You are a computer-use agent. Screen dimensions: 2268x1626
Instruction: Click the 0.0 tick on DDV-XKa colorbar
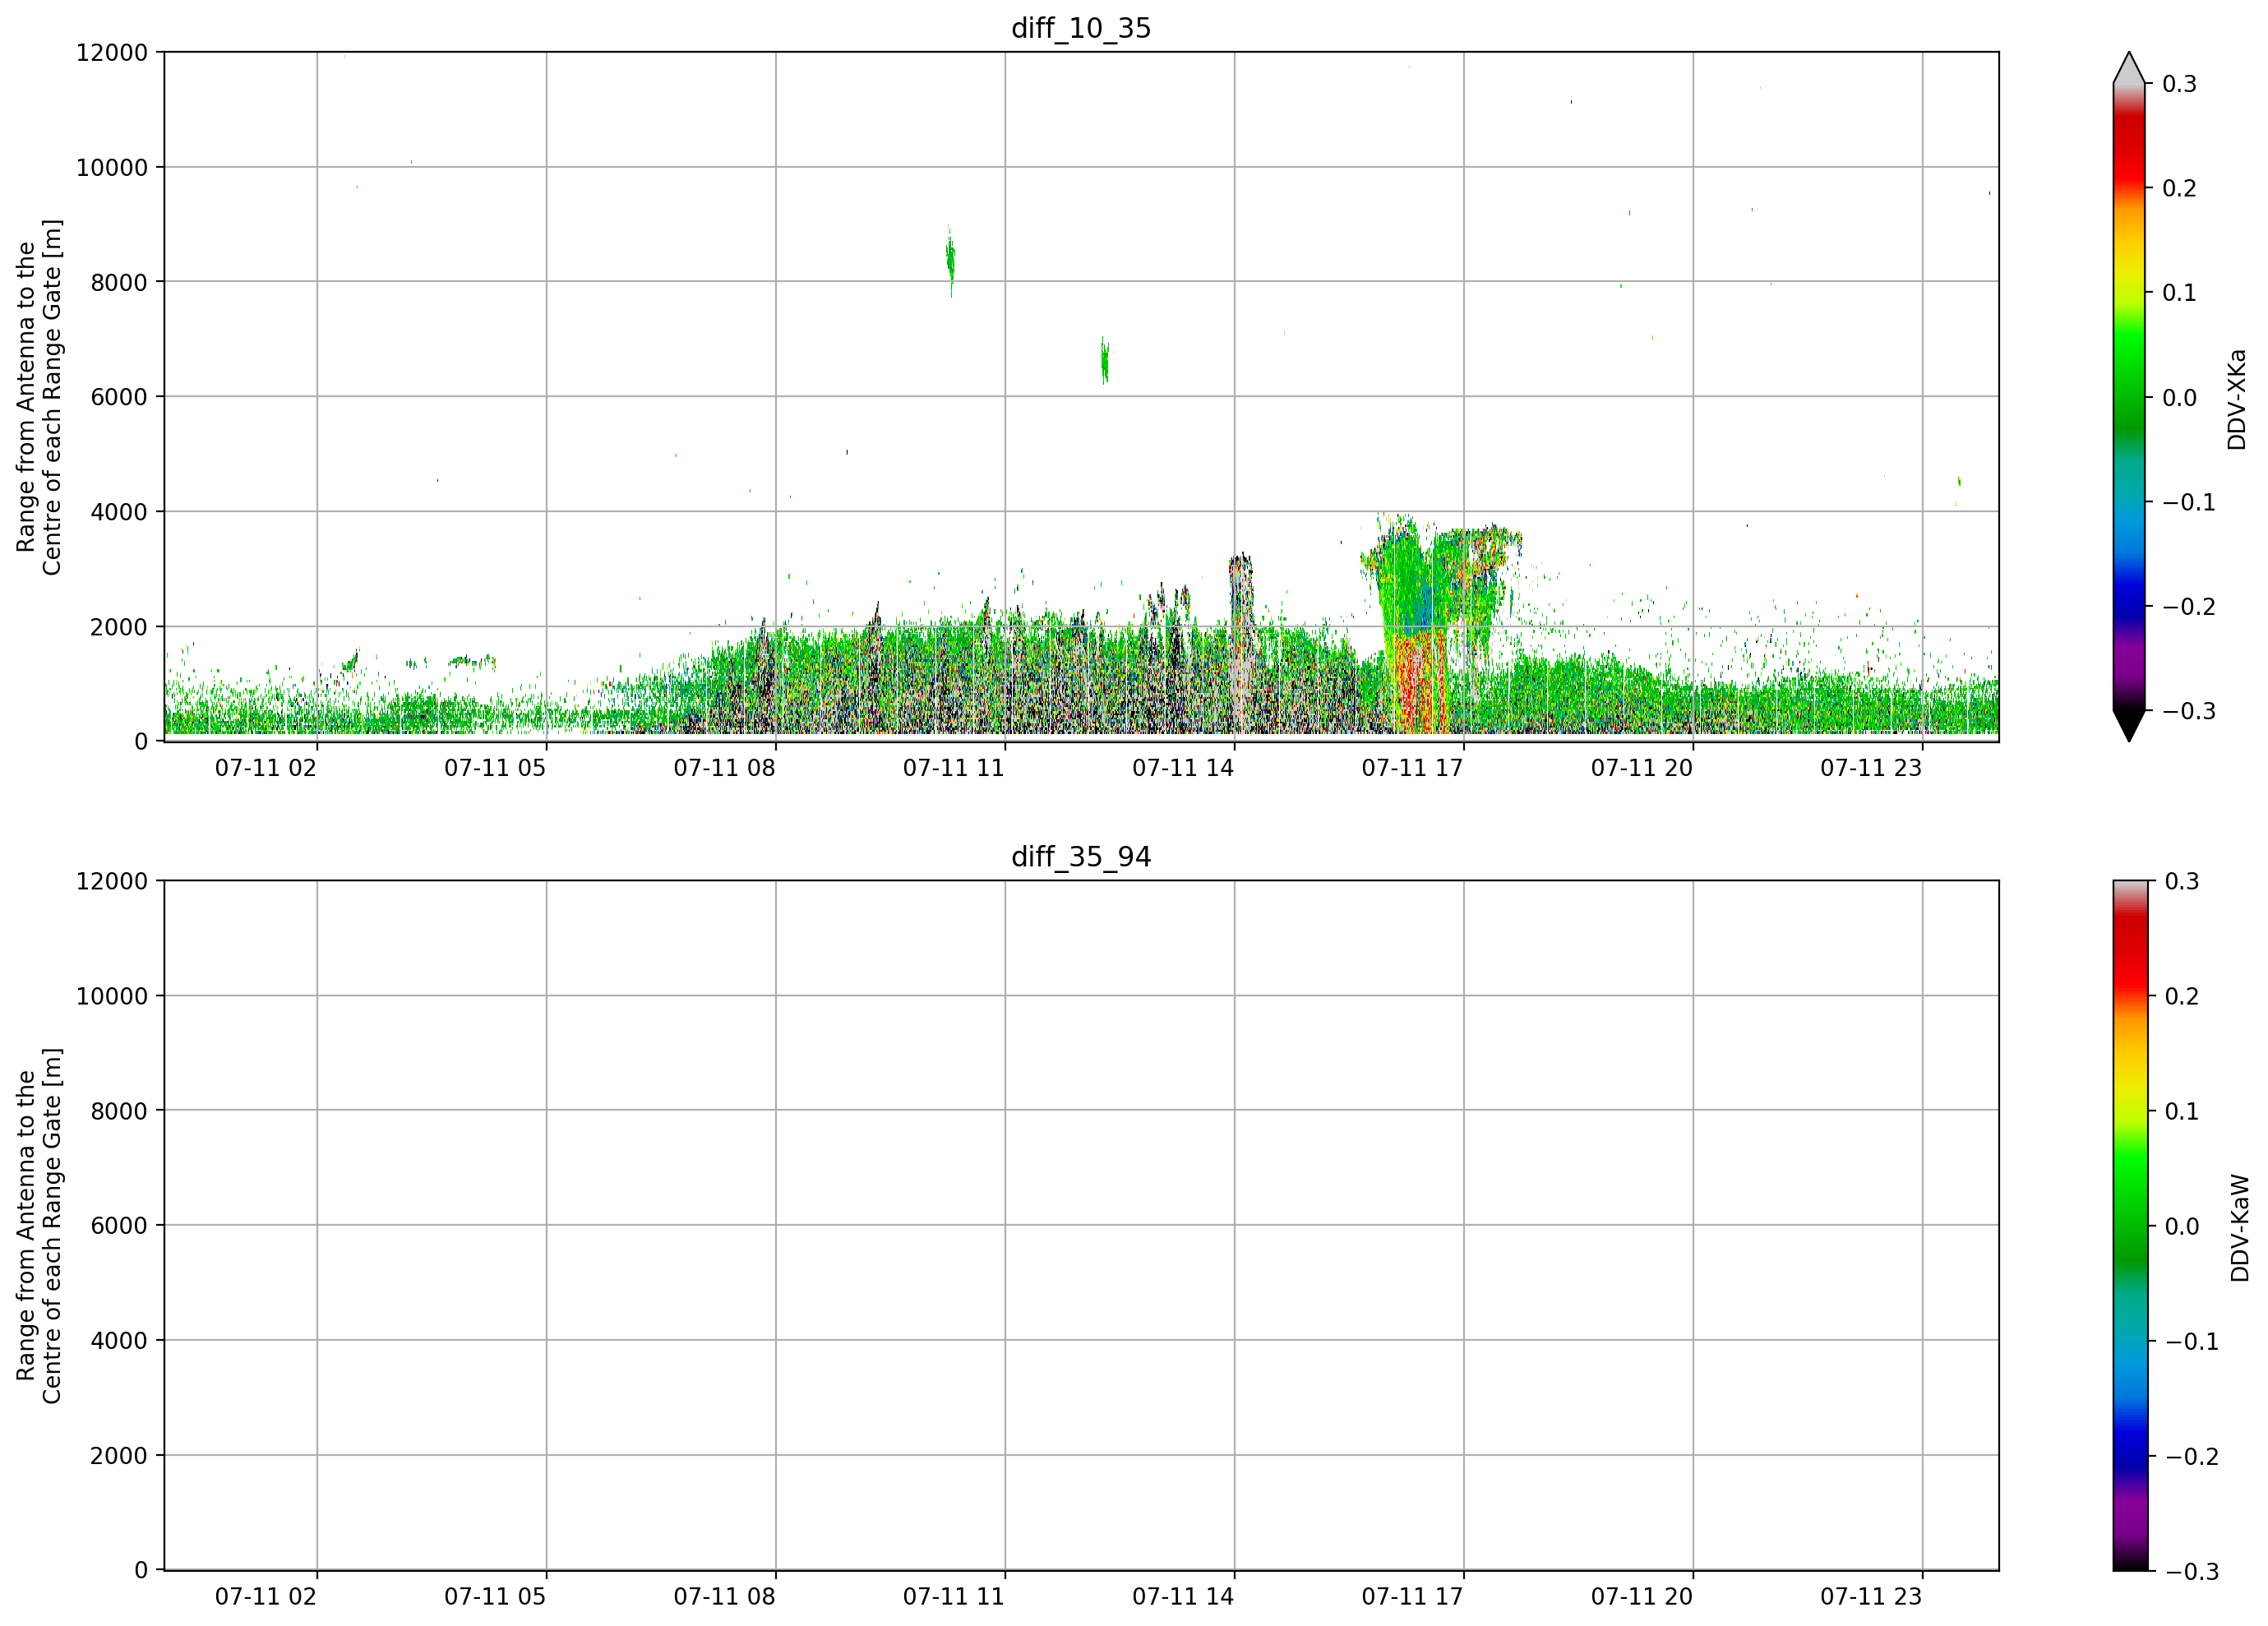[x=2179, y=398]
